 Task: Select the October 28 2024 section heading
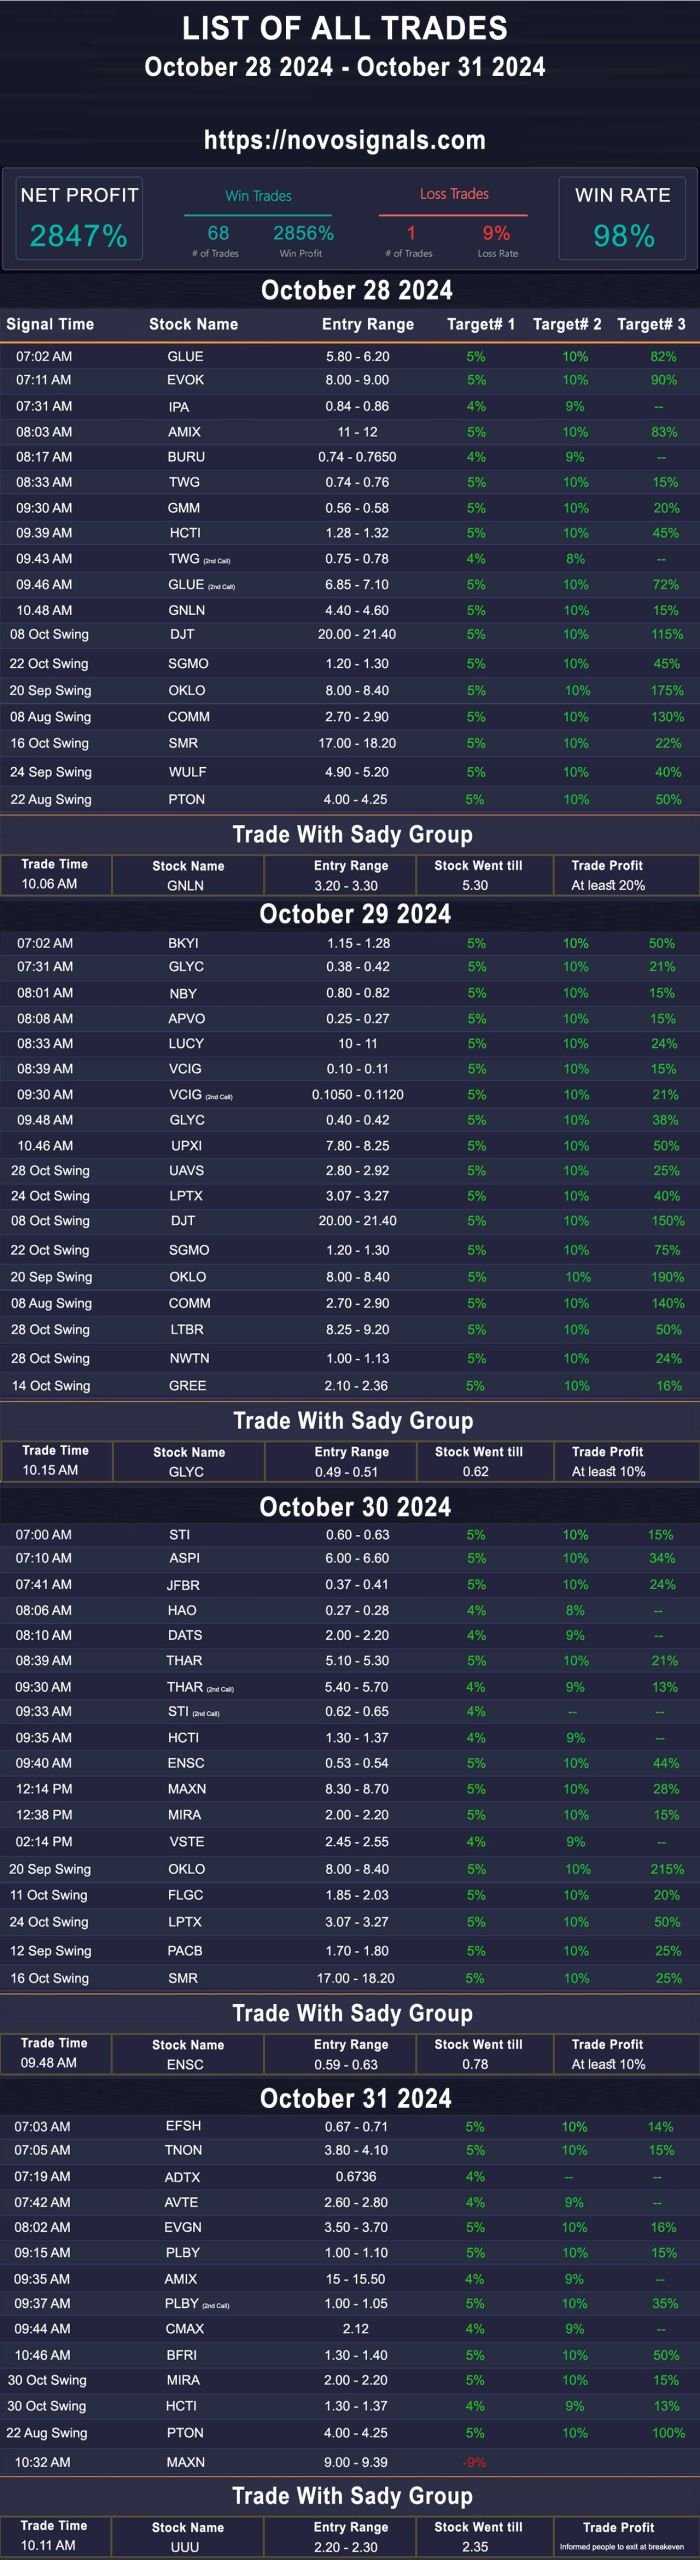pyautogui.click(x=357, y=290)
